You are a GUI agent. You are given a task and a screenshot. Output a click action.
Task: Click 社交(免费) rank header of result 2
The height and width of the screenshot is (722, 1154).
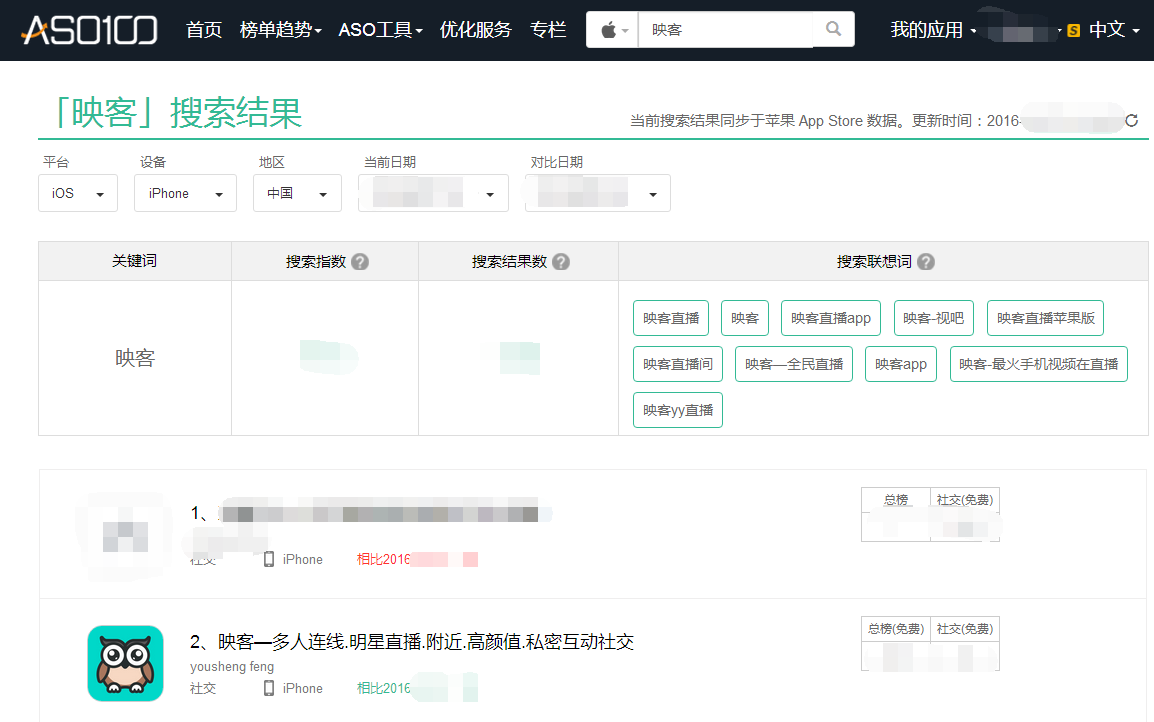click(965, 629)
